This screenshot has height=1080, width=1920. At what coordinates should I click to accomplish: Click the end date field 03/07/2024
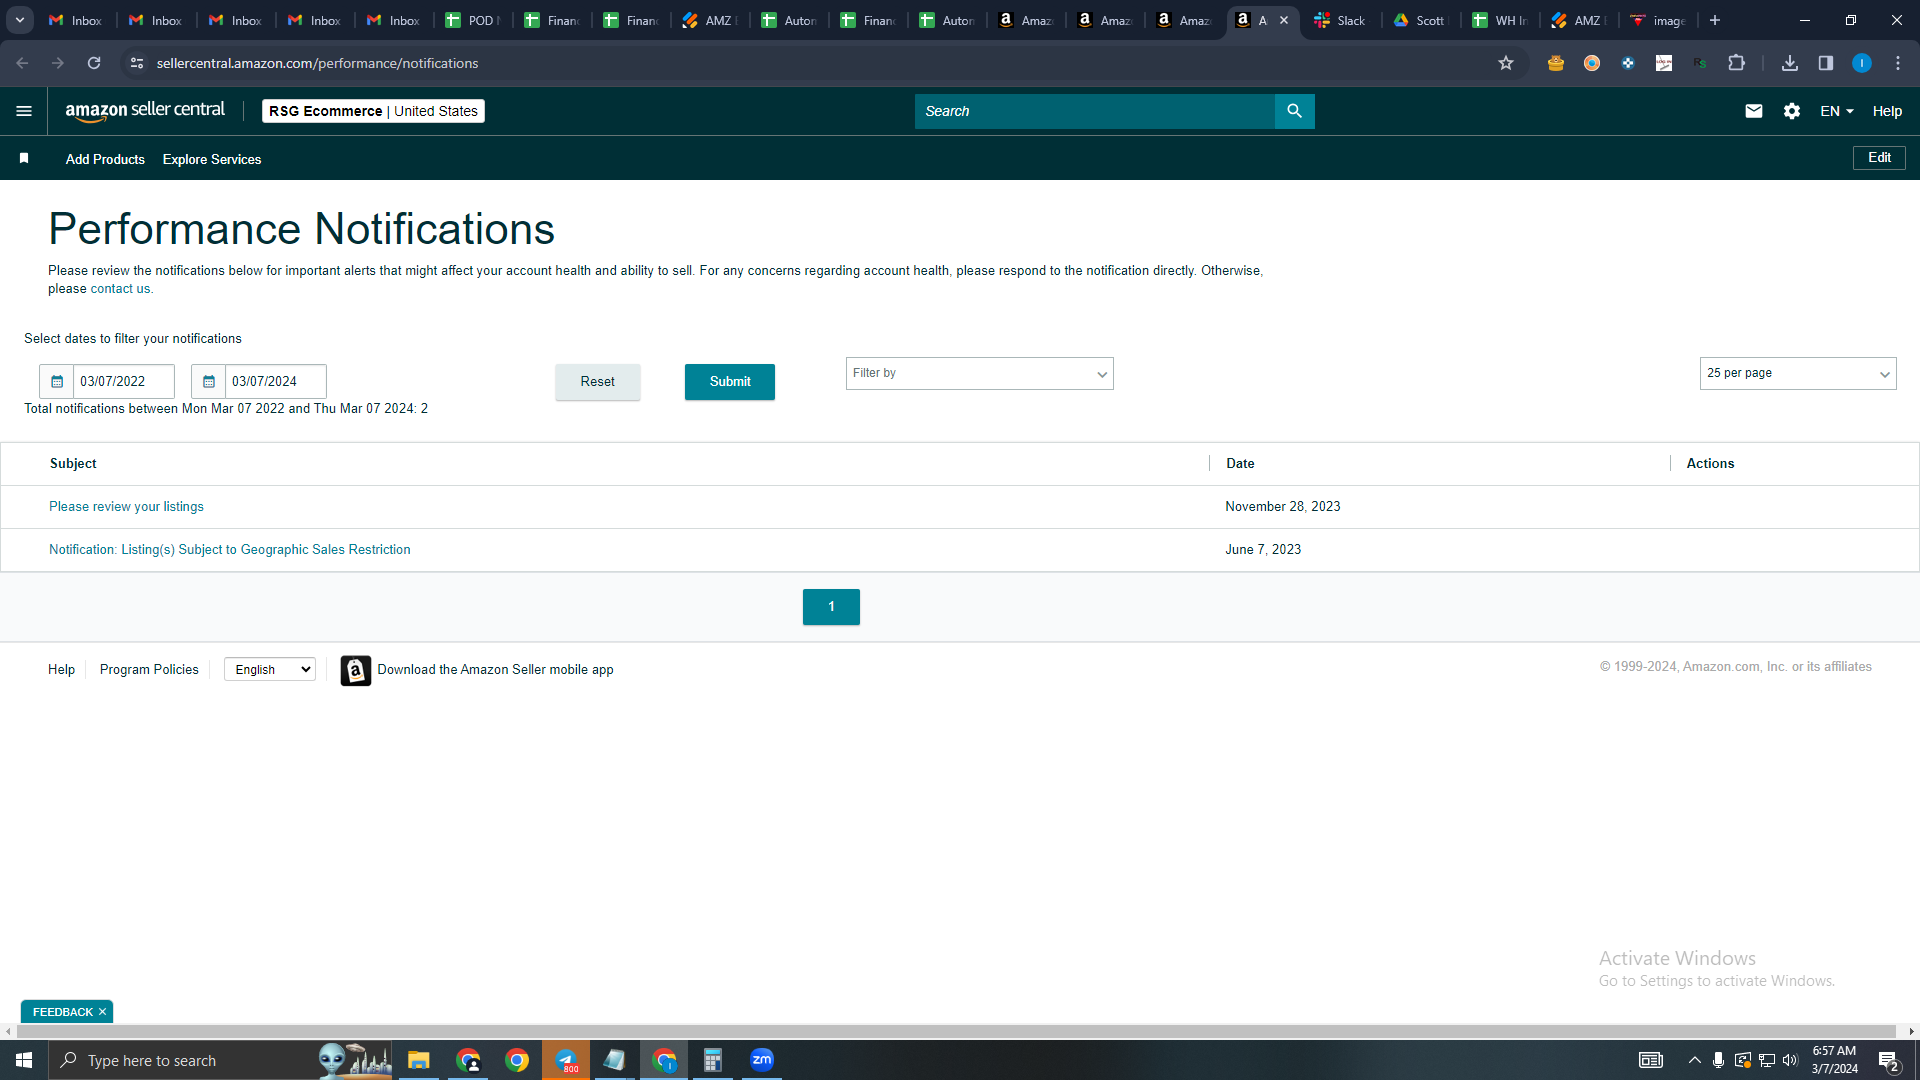click(276, 381)
